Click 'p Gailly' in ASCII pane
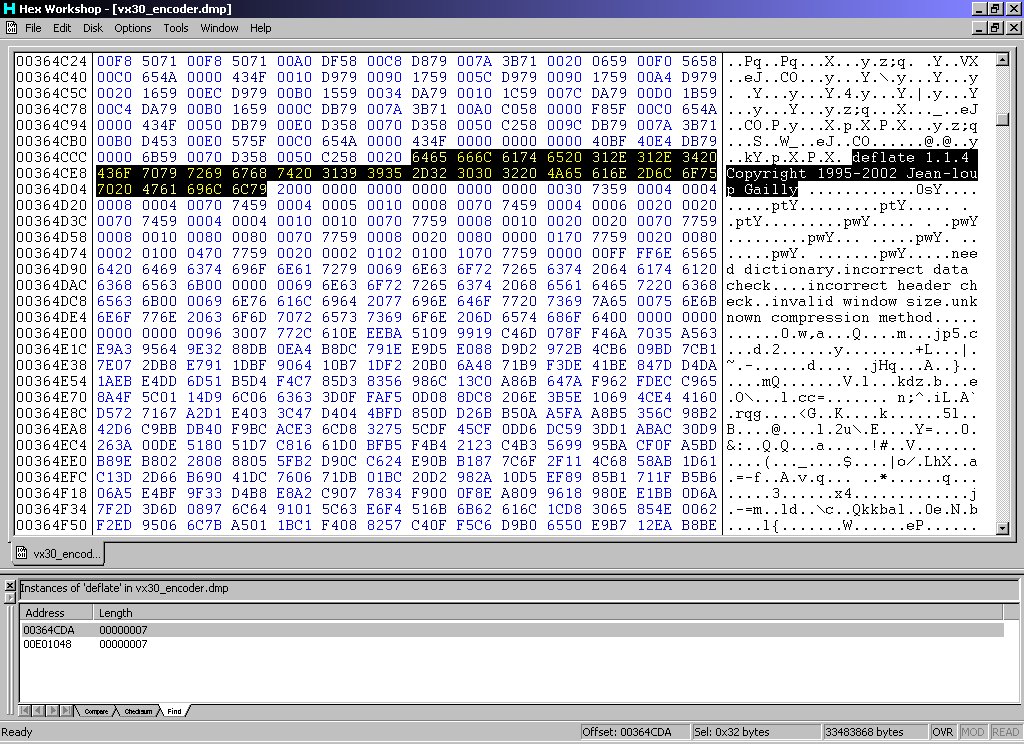1024x744 pixels. [x=762, y=189]
